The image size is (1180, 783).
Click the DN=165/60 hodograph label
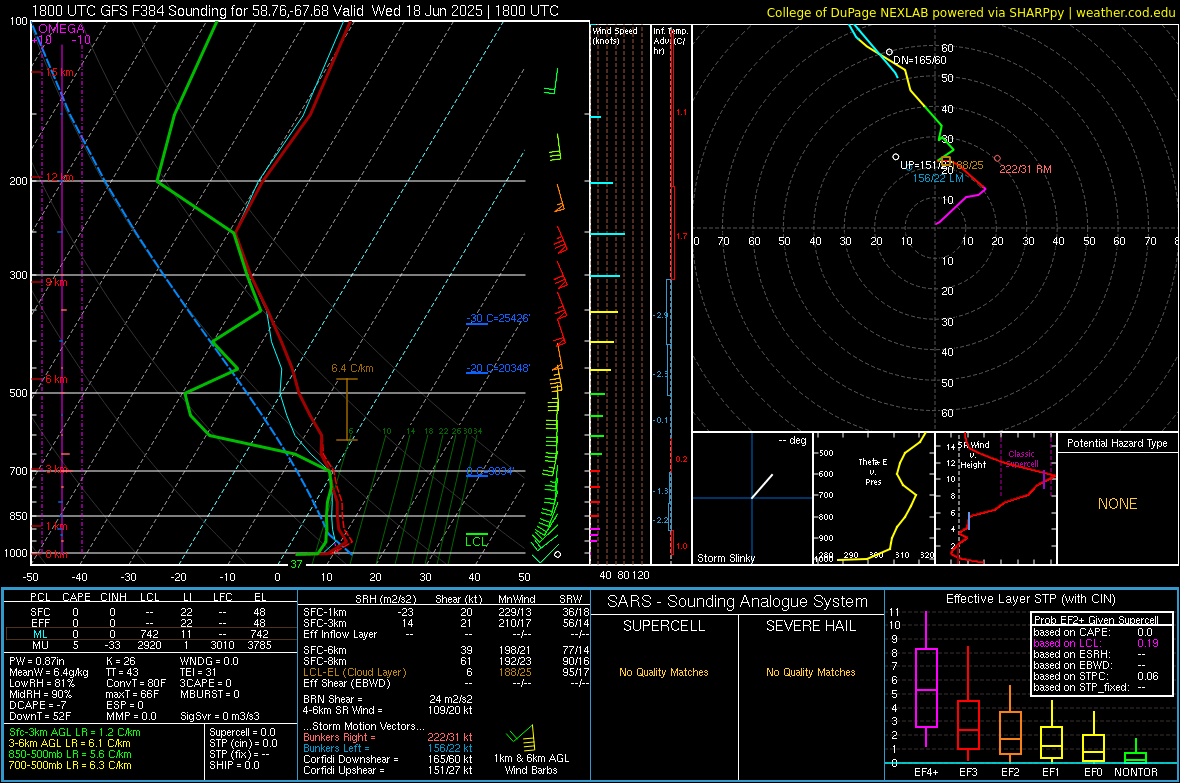(x=920, y=60)
